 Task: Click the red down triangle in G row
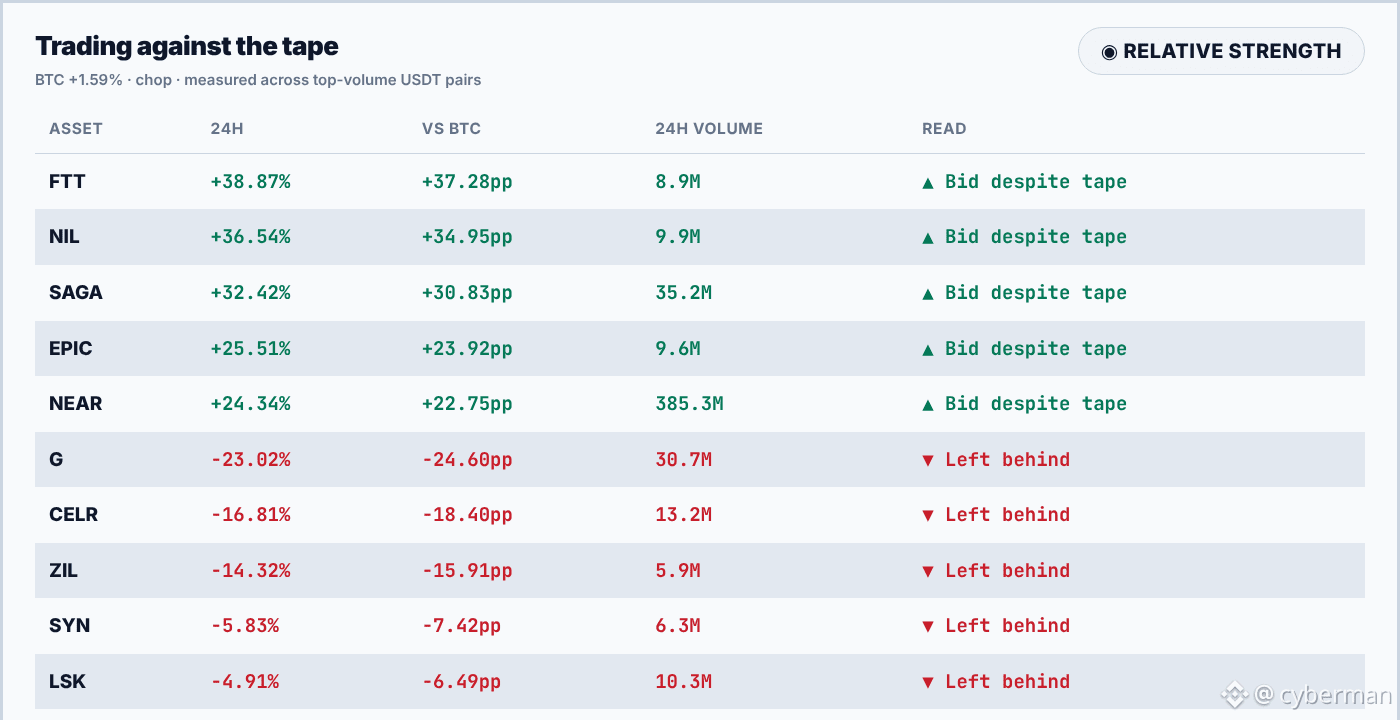coord(928,460)
